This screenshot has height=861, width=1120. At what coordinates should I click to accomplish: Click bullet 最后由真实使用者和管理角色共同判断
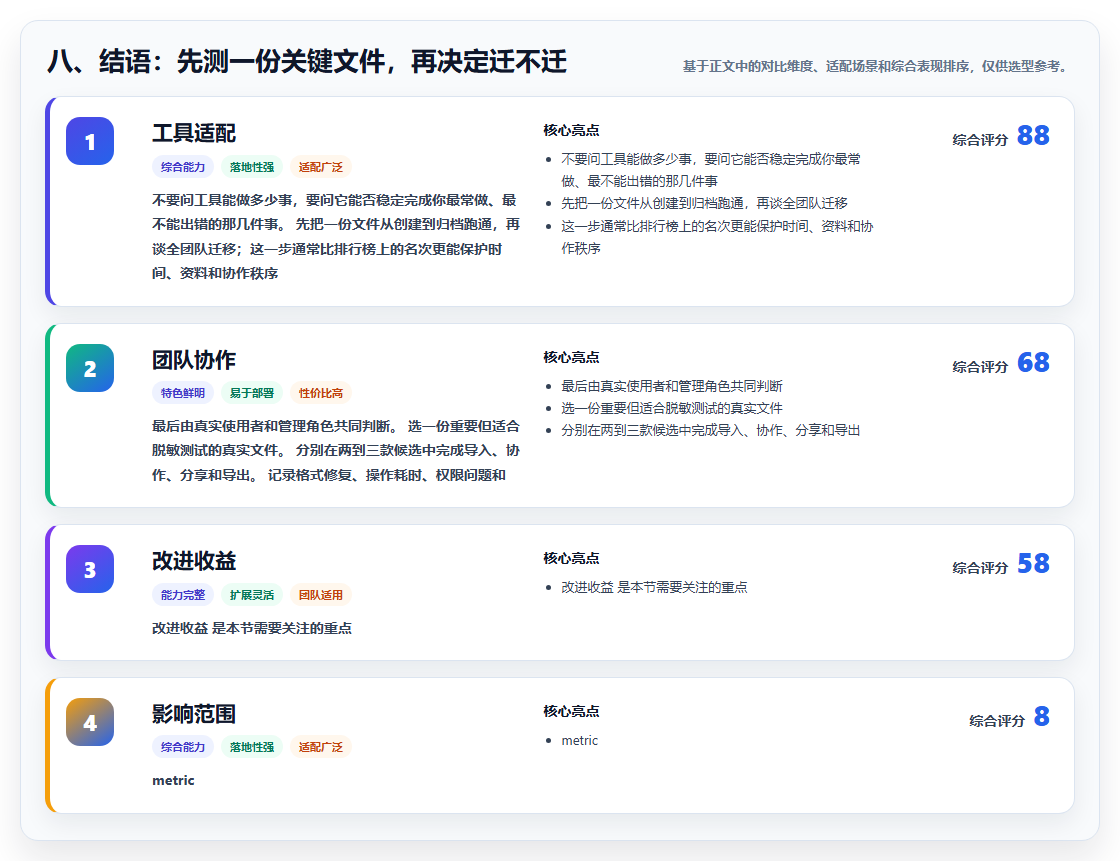pos(671,386)
